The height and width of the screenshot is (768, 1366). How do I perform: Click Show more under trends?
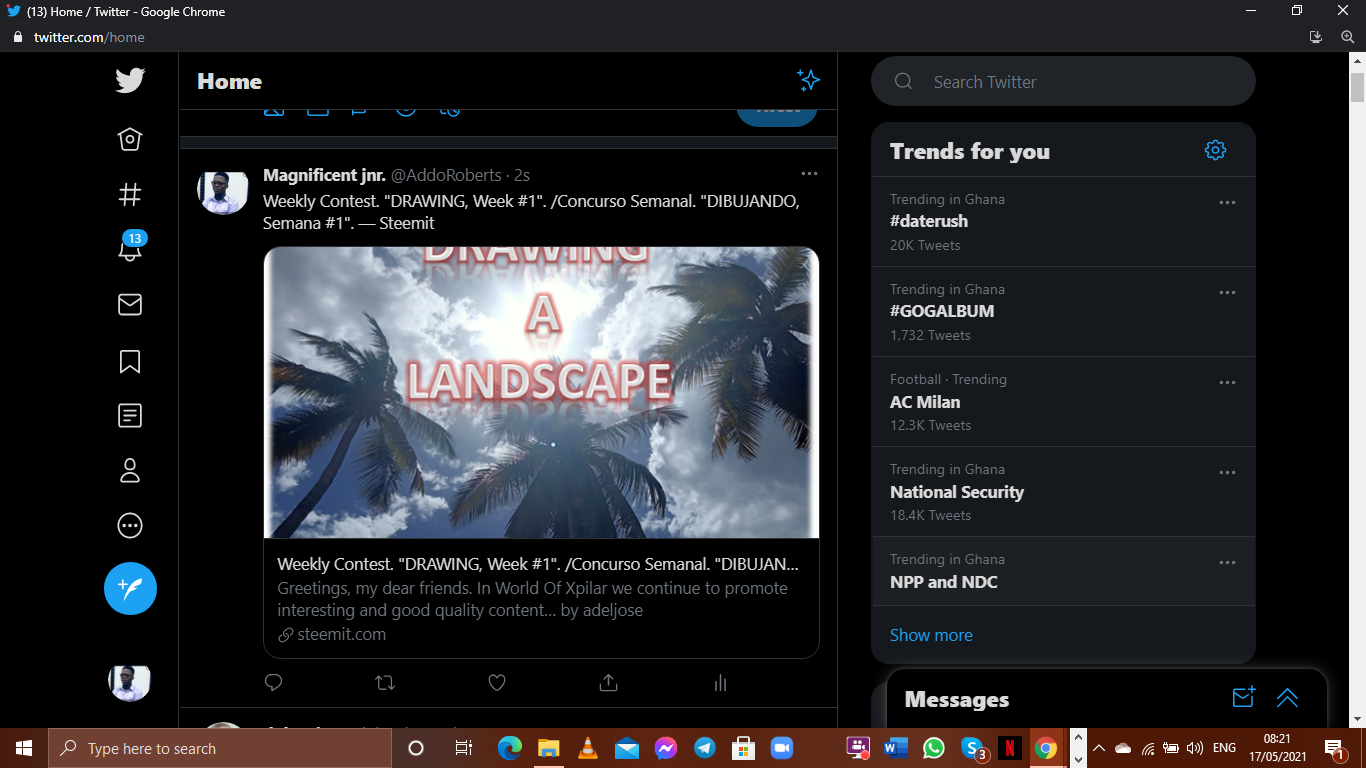click(931, 635)
